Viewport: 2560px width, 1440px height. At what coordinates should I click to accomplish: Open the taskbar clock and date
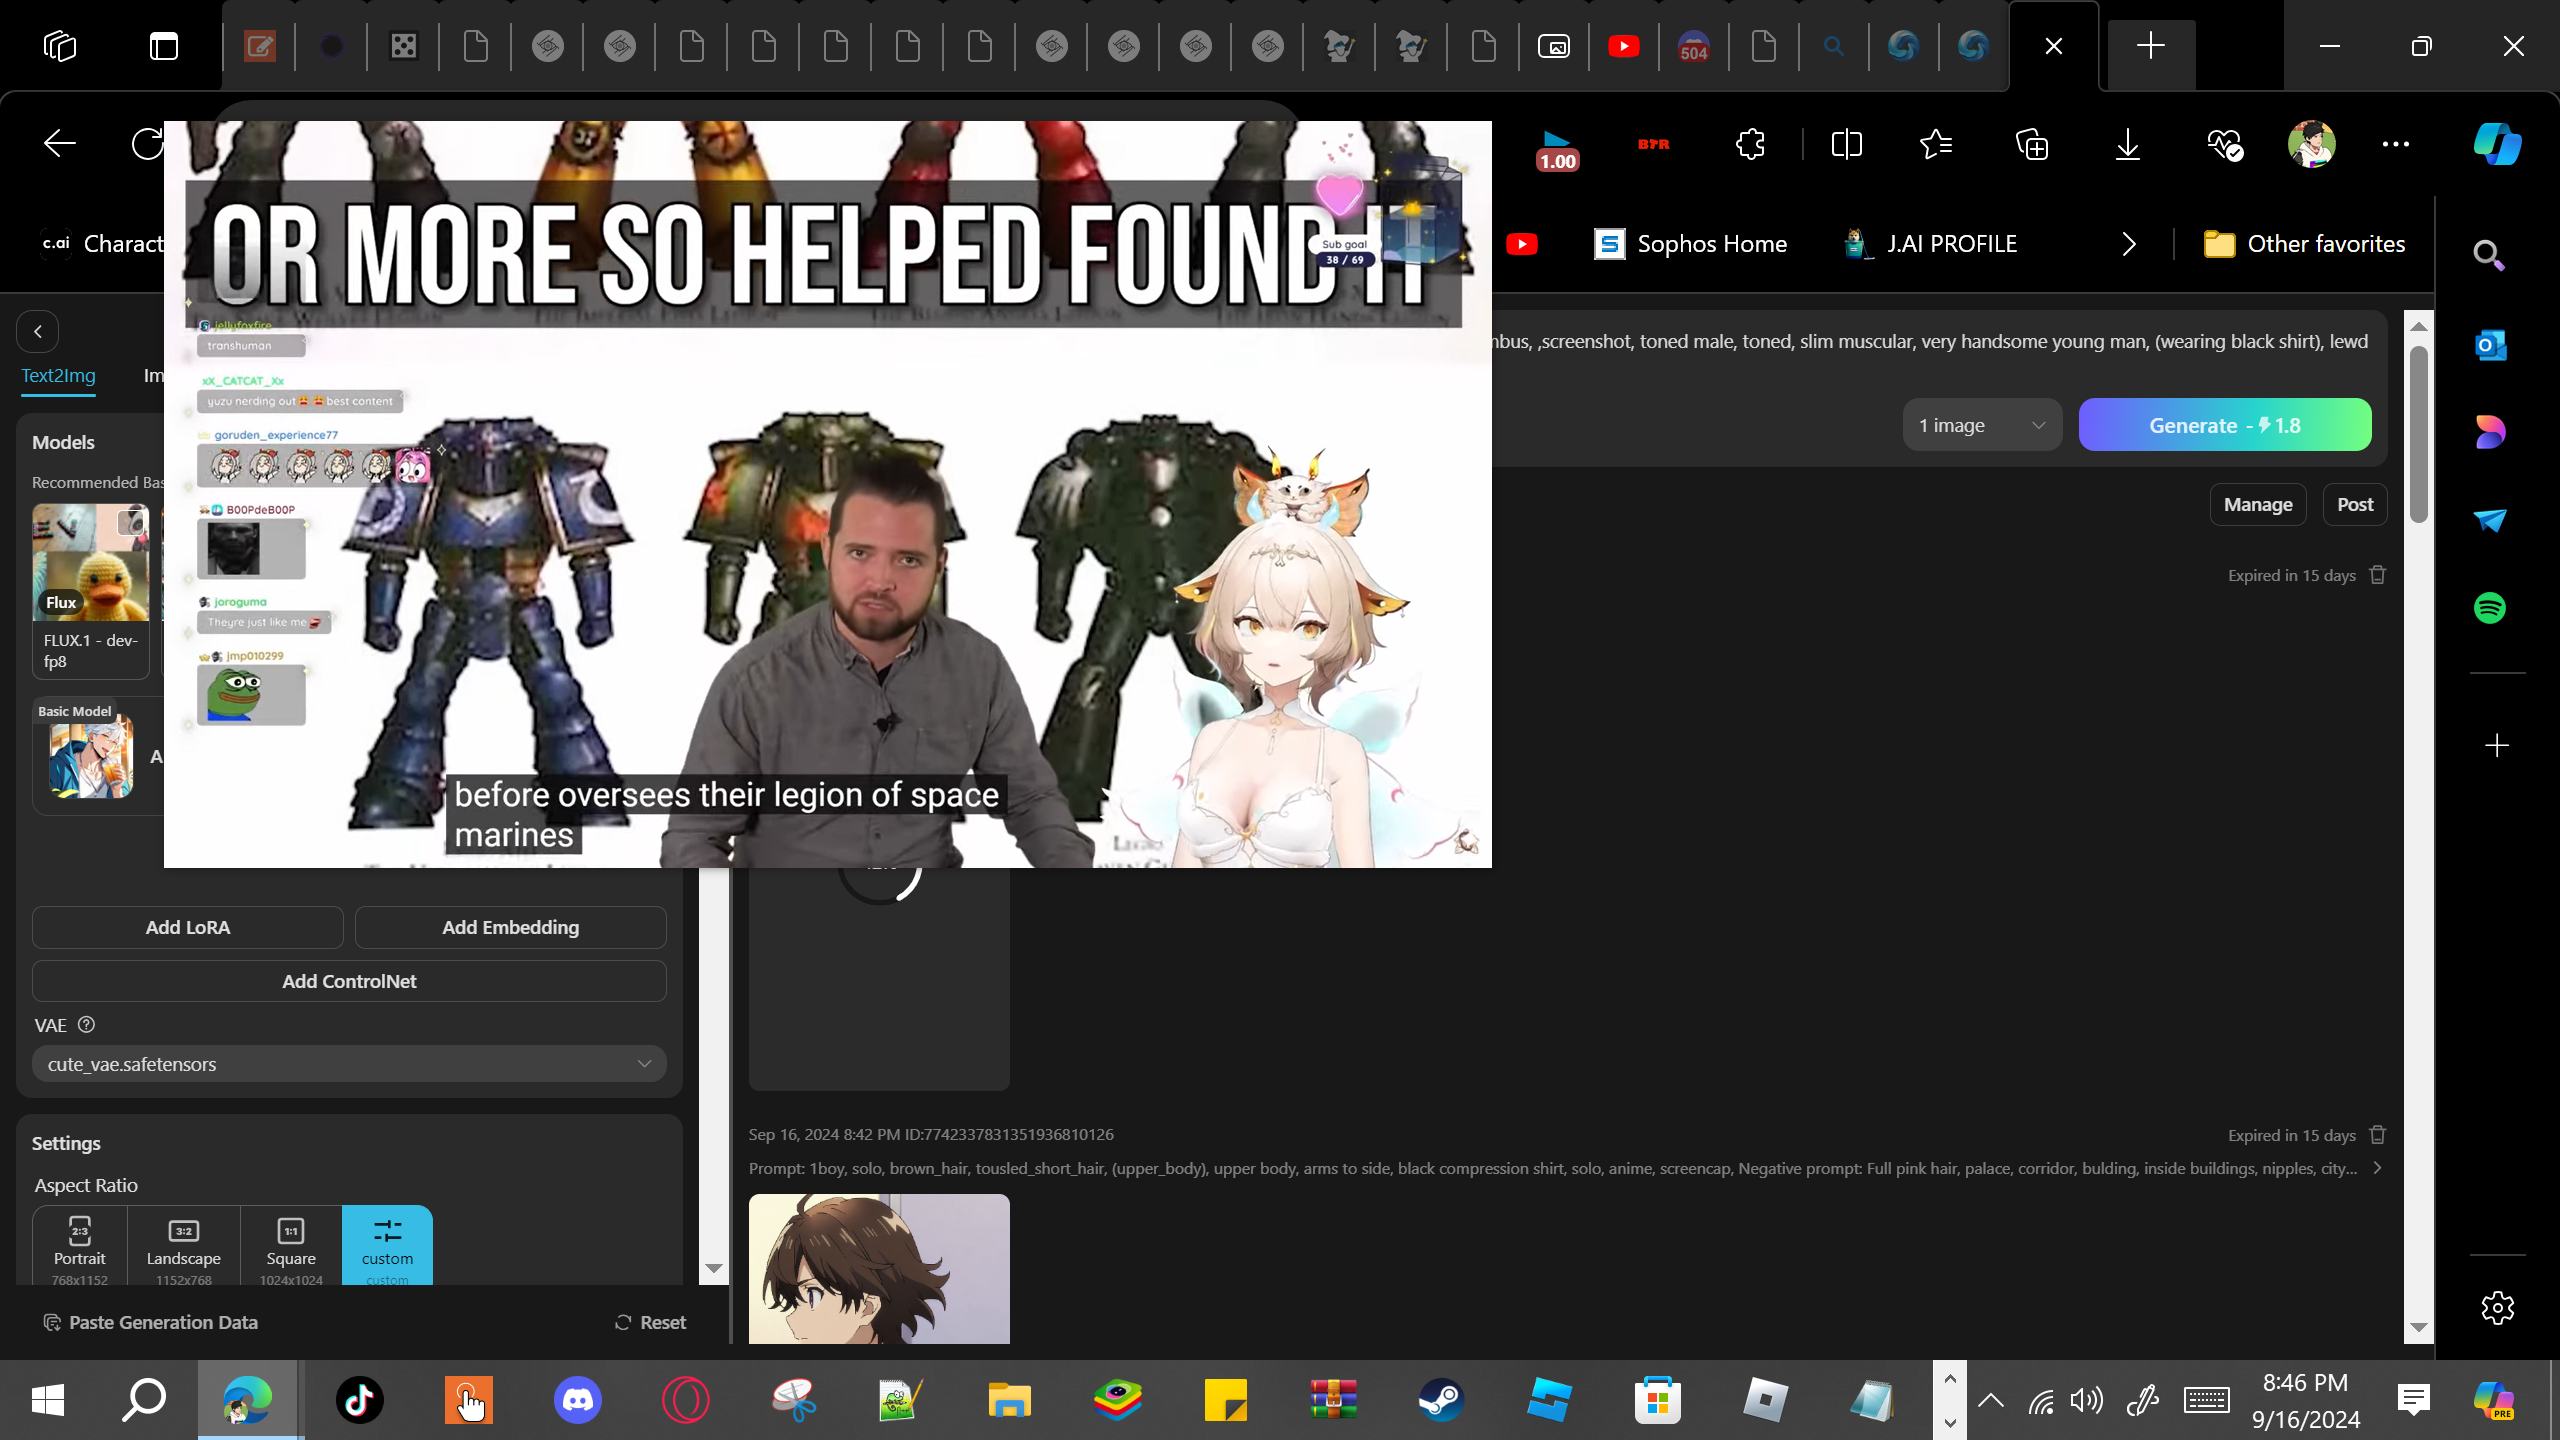pos(2306,1400)
